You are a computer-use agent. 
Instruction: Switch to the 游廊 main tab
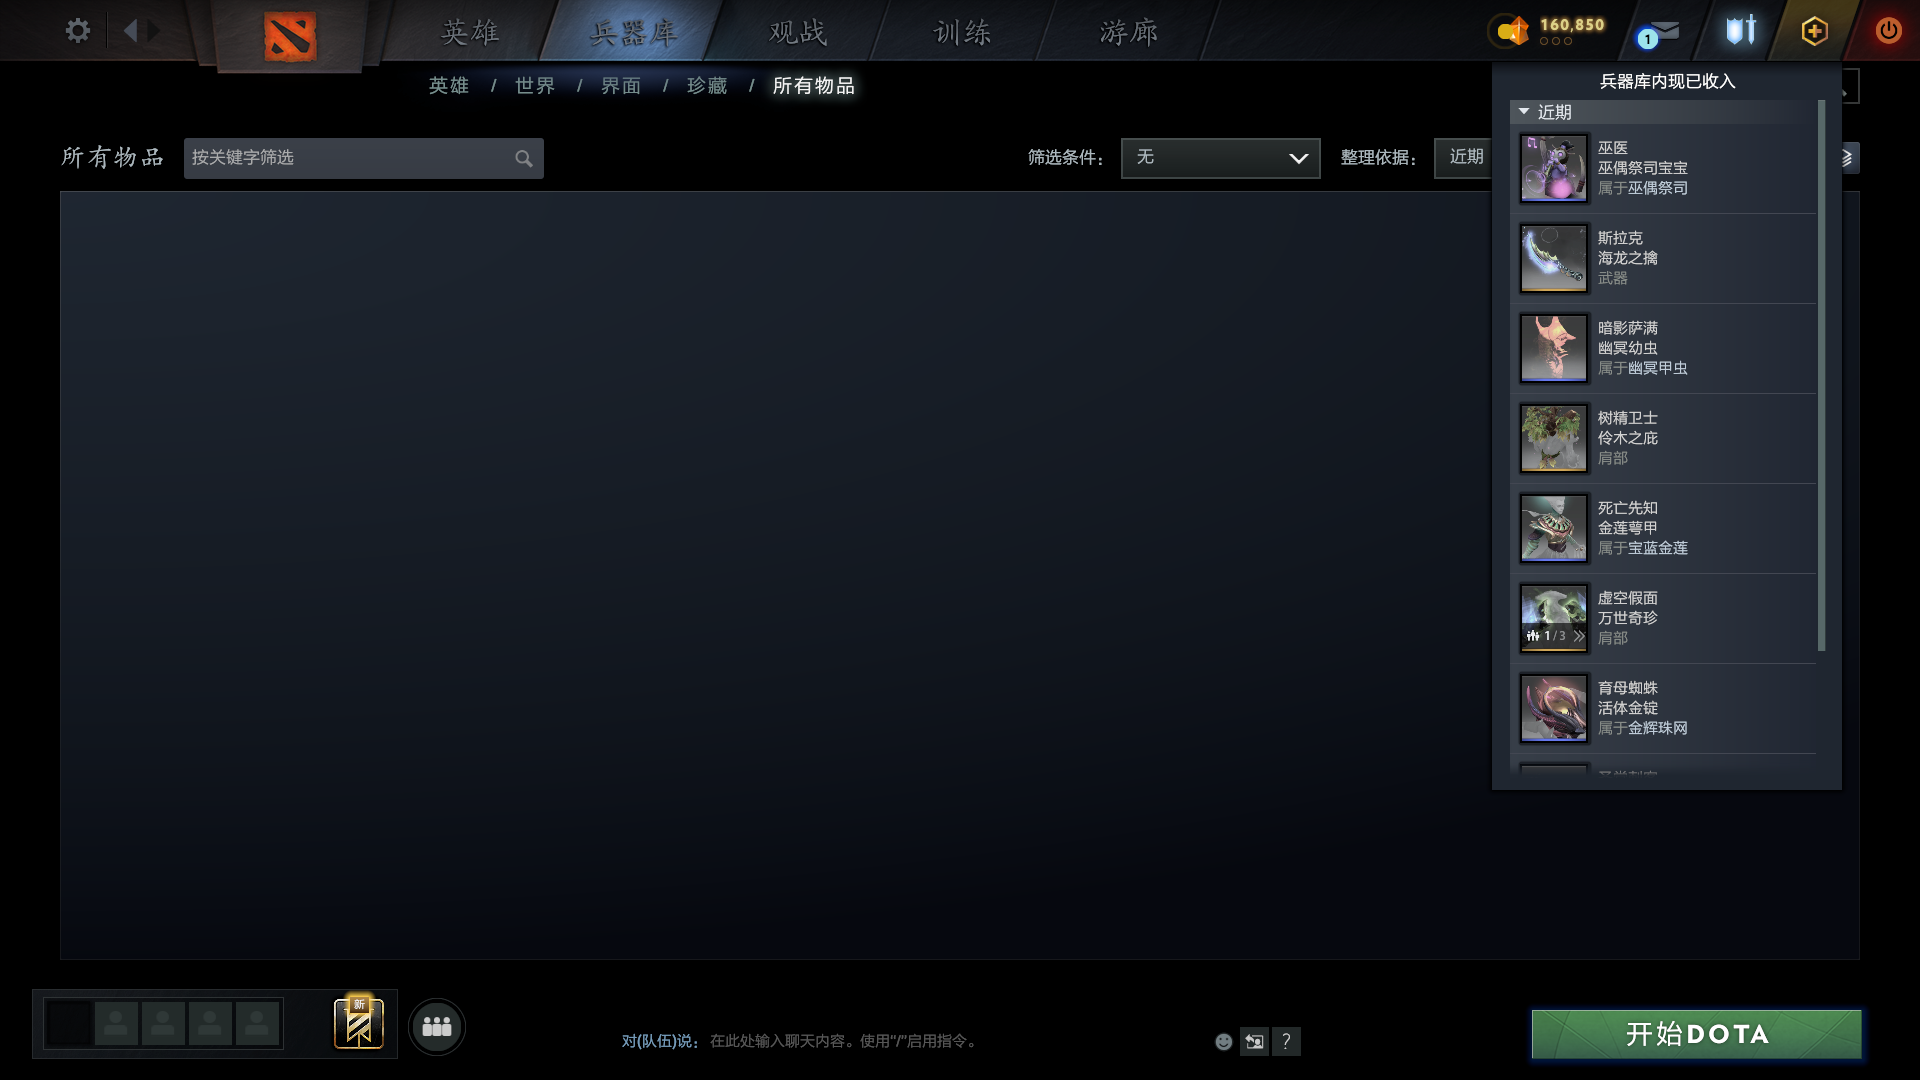point(1129,32)
